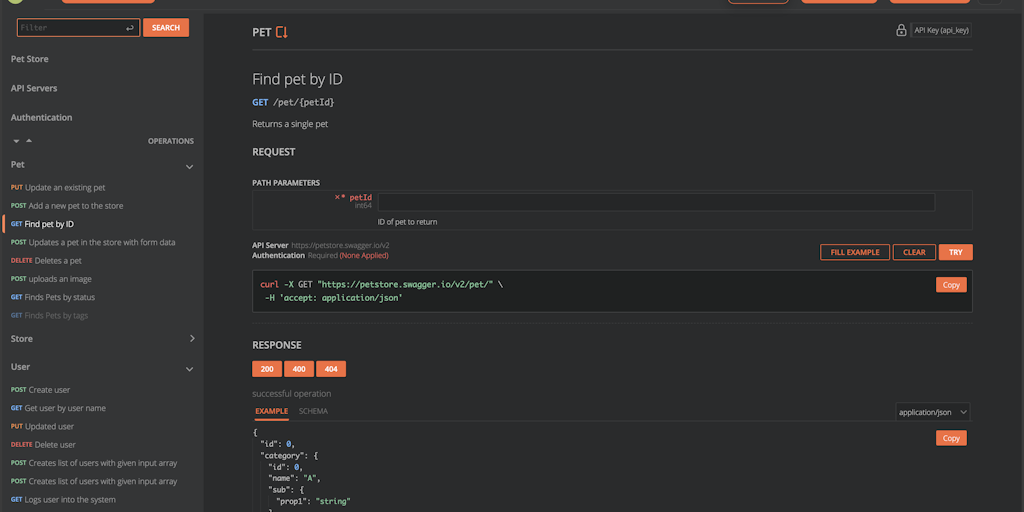Collapse all operations with the up arrow
Viewport: 1024px width, 512px height.
[x=29, y=141]
